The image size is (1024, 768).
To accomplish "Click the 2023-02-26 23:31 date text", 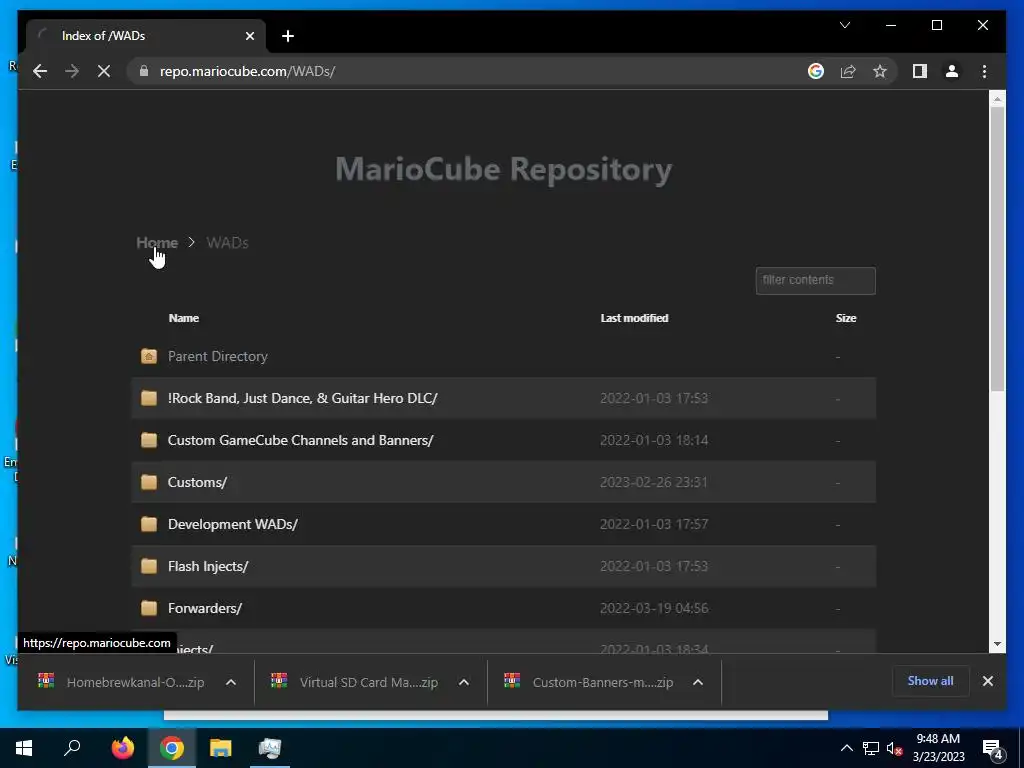I will pos(654,482).
